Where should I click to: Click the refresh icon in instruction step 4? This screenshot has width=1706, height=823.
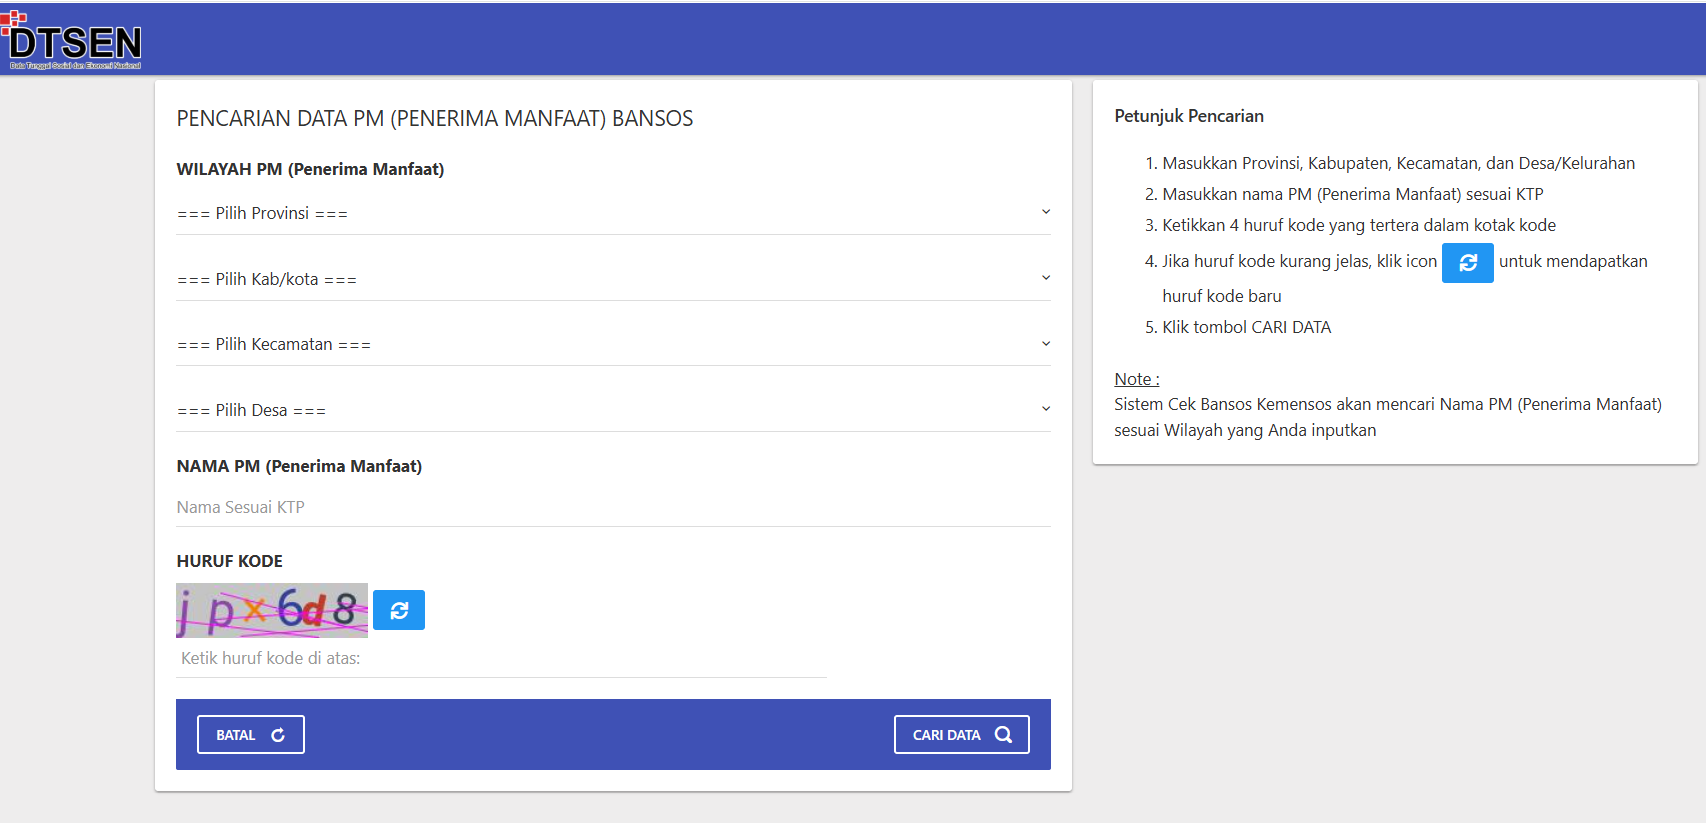(x=1467, y=263)
